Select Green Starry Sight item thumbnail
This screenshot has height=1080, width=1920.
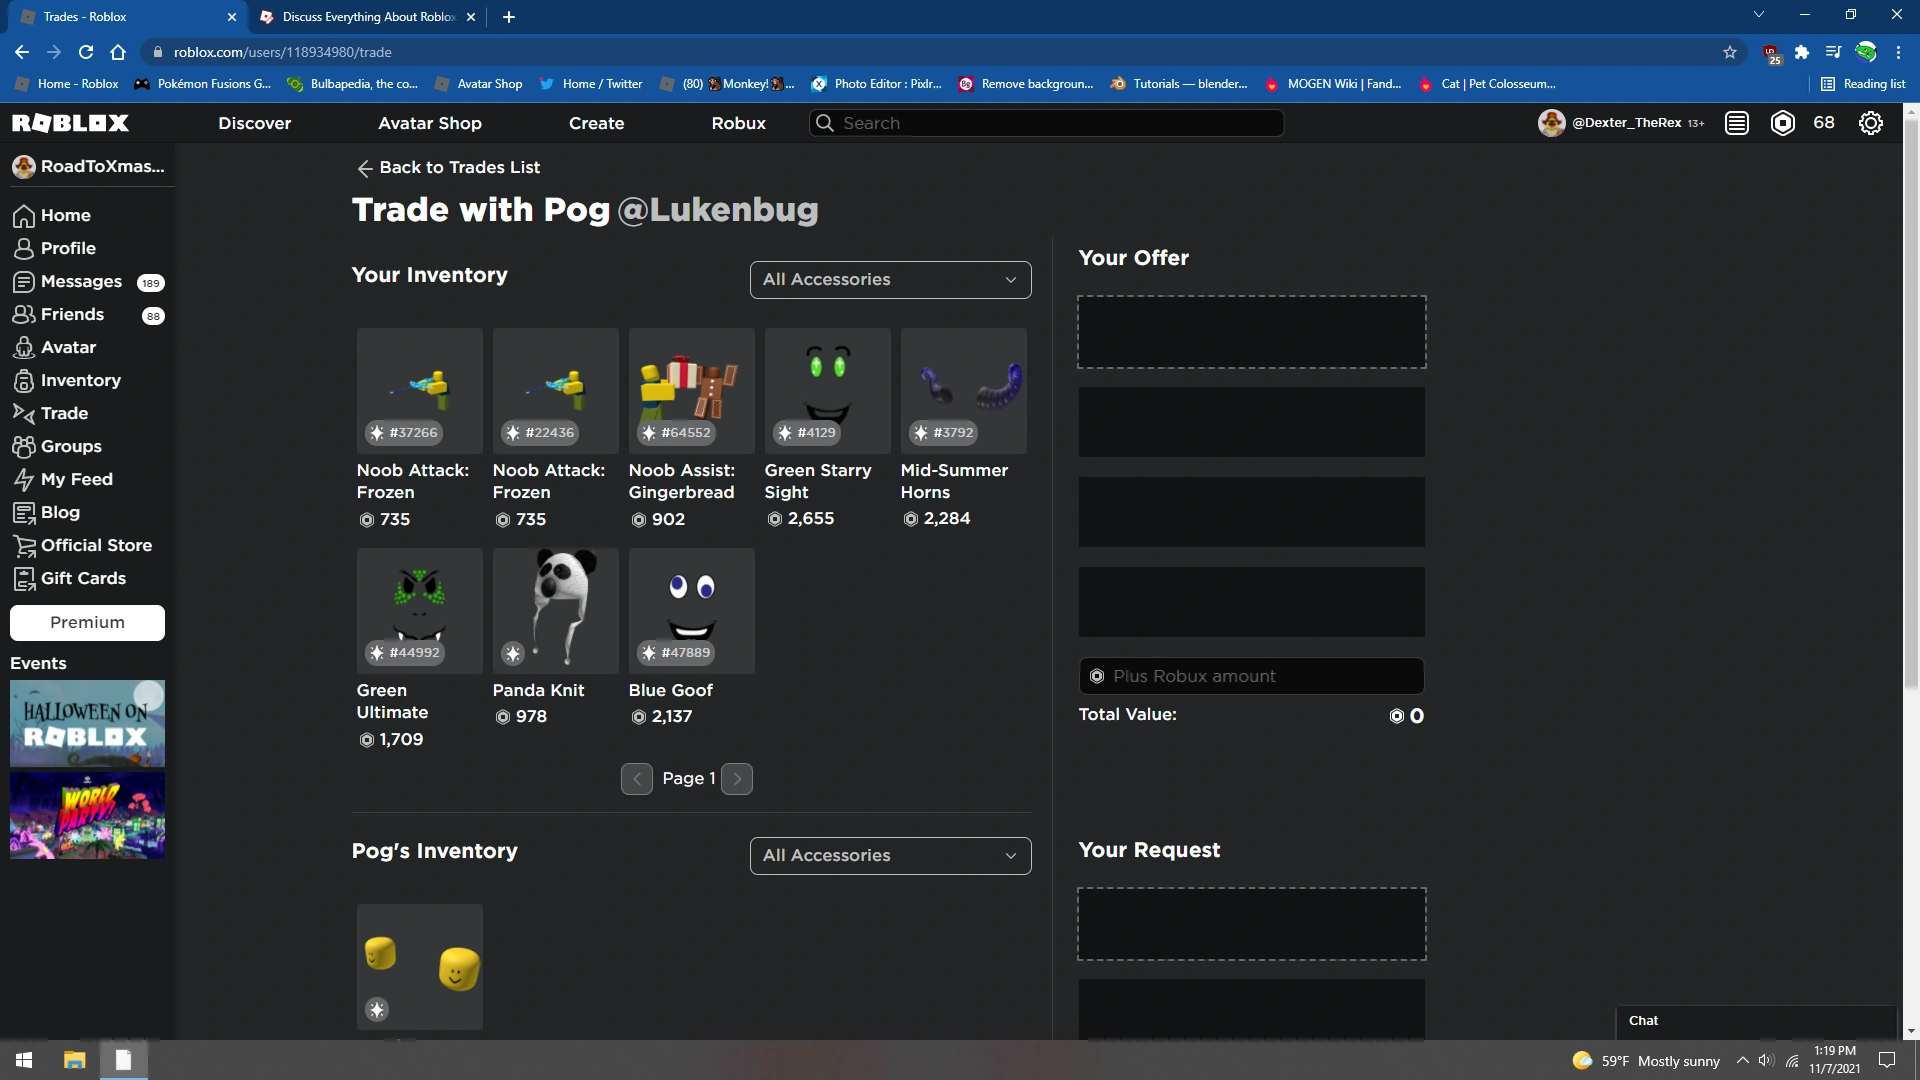click(827, 391)
